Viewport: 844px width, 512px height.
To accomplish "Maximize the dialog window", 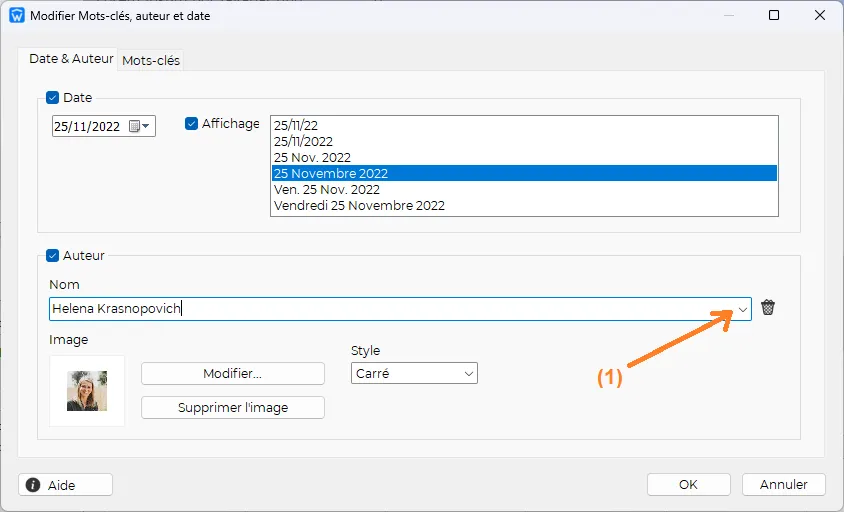I will [773, 15].
